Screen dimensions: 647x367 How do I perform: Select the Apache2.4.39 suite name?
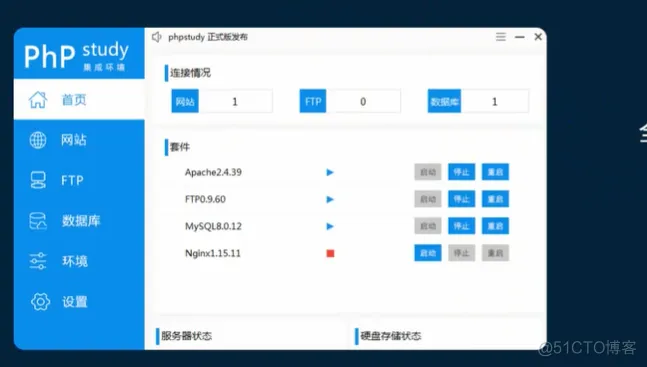click(x=213, y=172)
